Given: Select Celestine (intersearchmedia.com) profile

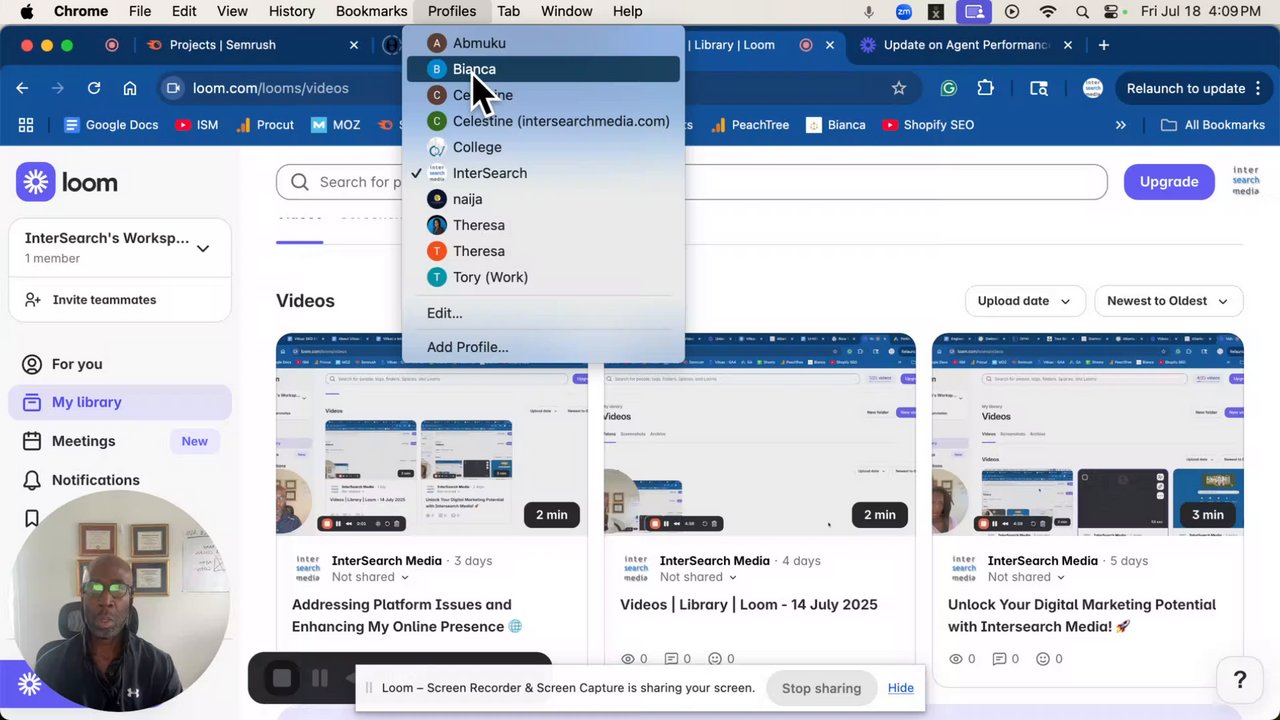Looking at the screenshot, I should point(542,121).
